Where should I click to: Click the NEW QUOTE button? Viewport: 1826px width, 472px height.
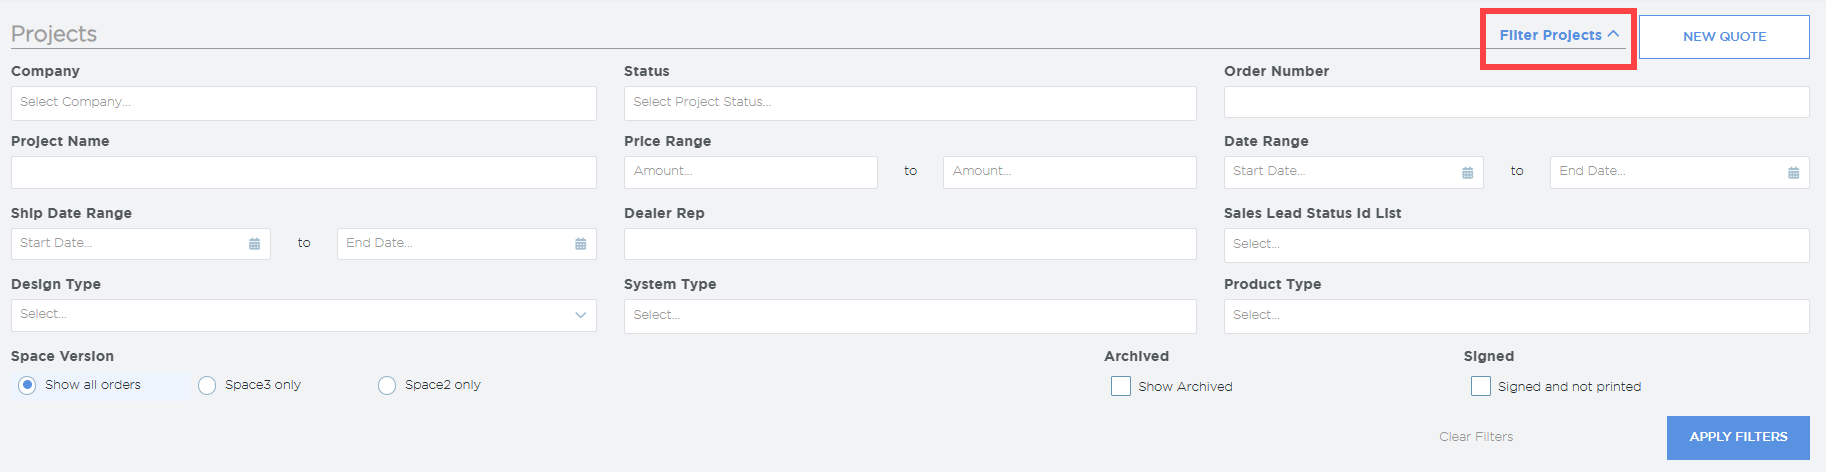(1724, 37)
